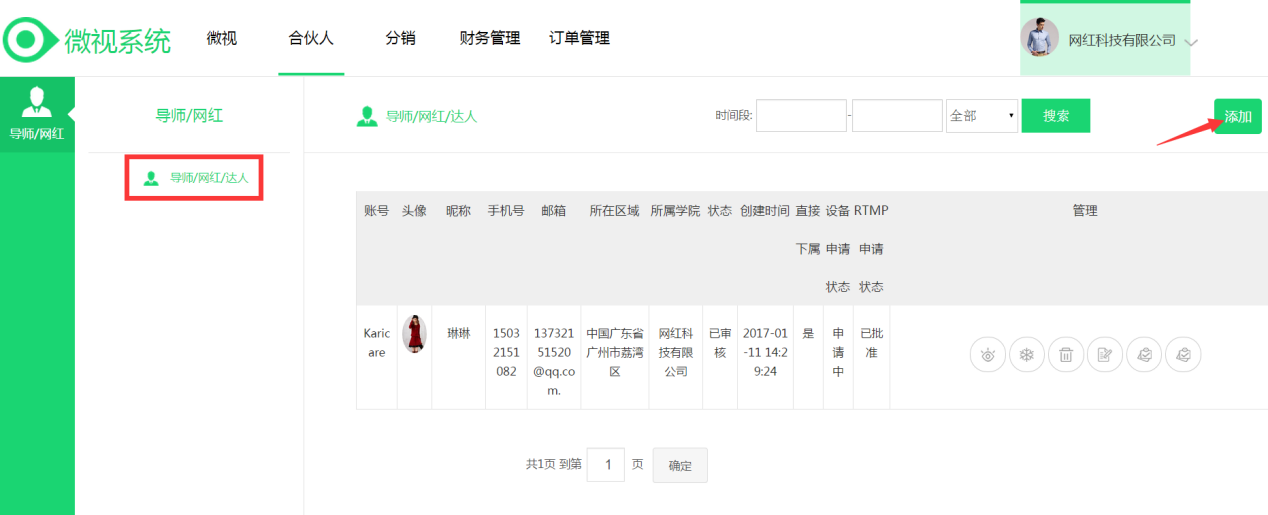Expand the 网红科技有限公司 account menu
This screenshot has height=515, width=1268.
(1190, 42)
